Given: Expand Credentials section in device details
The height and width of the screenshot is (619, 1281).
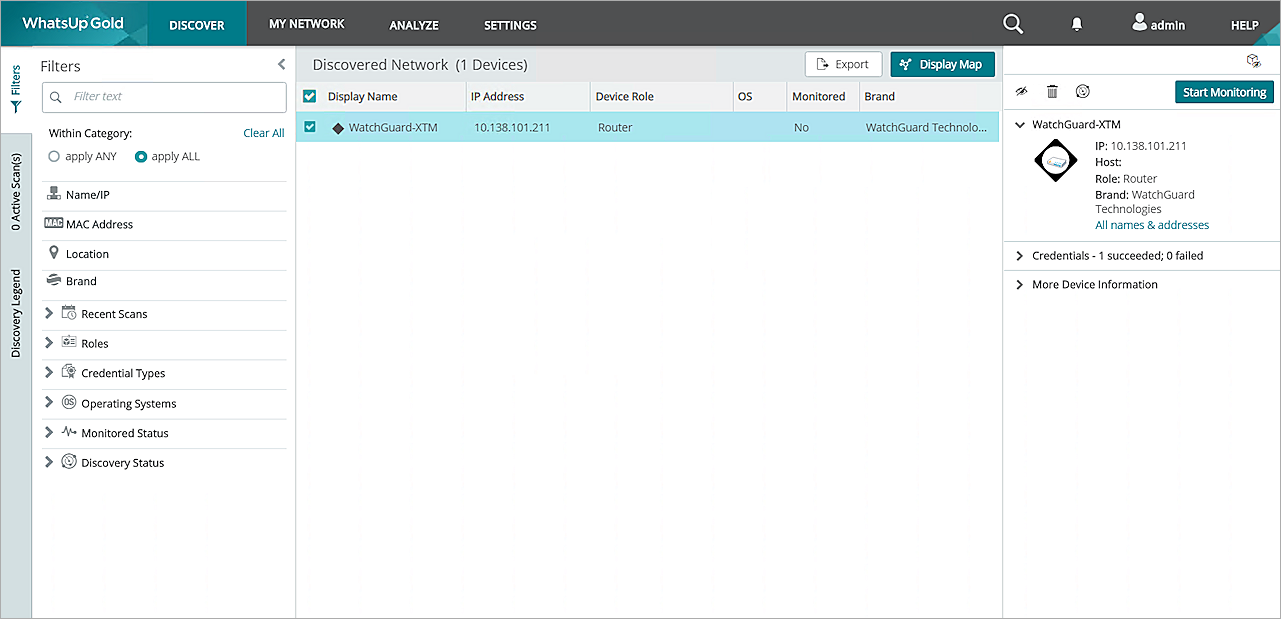Looking at the screenshot, I should [x=1020, y=256].
